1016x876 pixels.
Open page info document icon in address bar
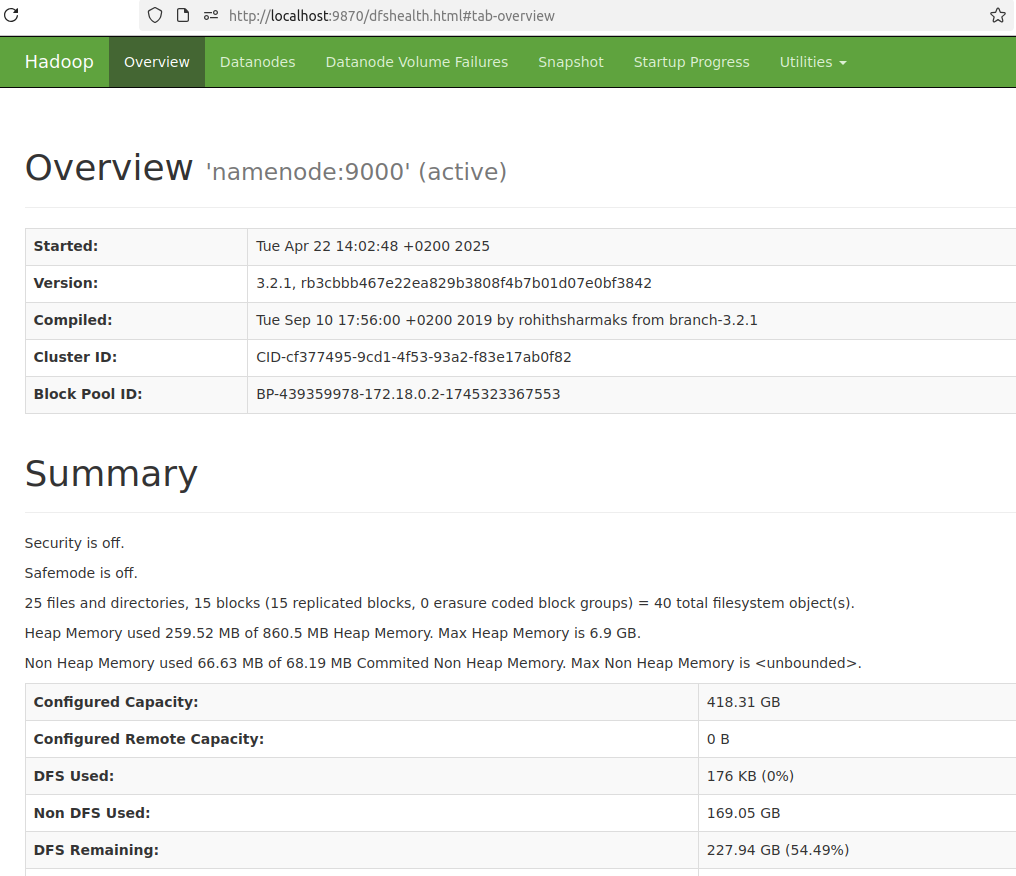click(183, 16)
